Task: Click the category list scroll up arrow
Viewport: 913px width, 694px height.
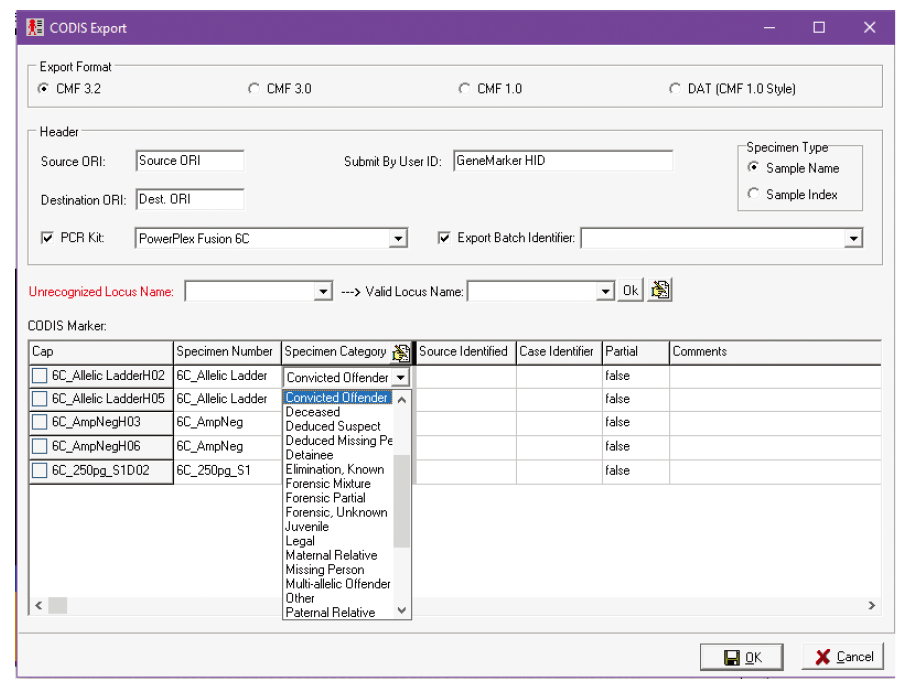Action: [x=402, y=400]
